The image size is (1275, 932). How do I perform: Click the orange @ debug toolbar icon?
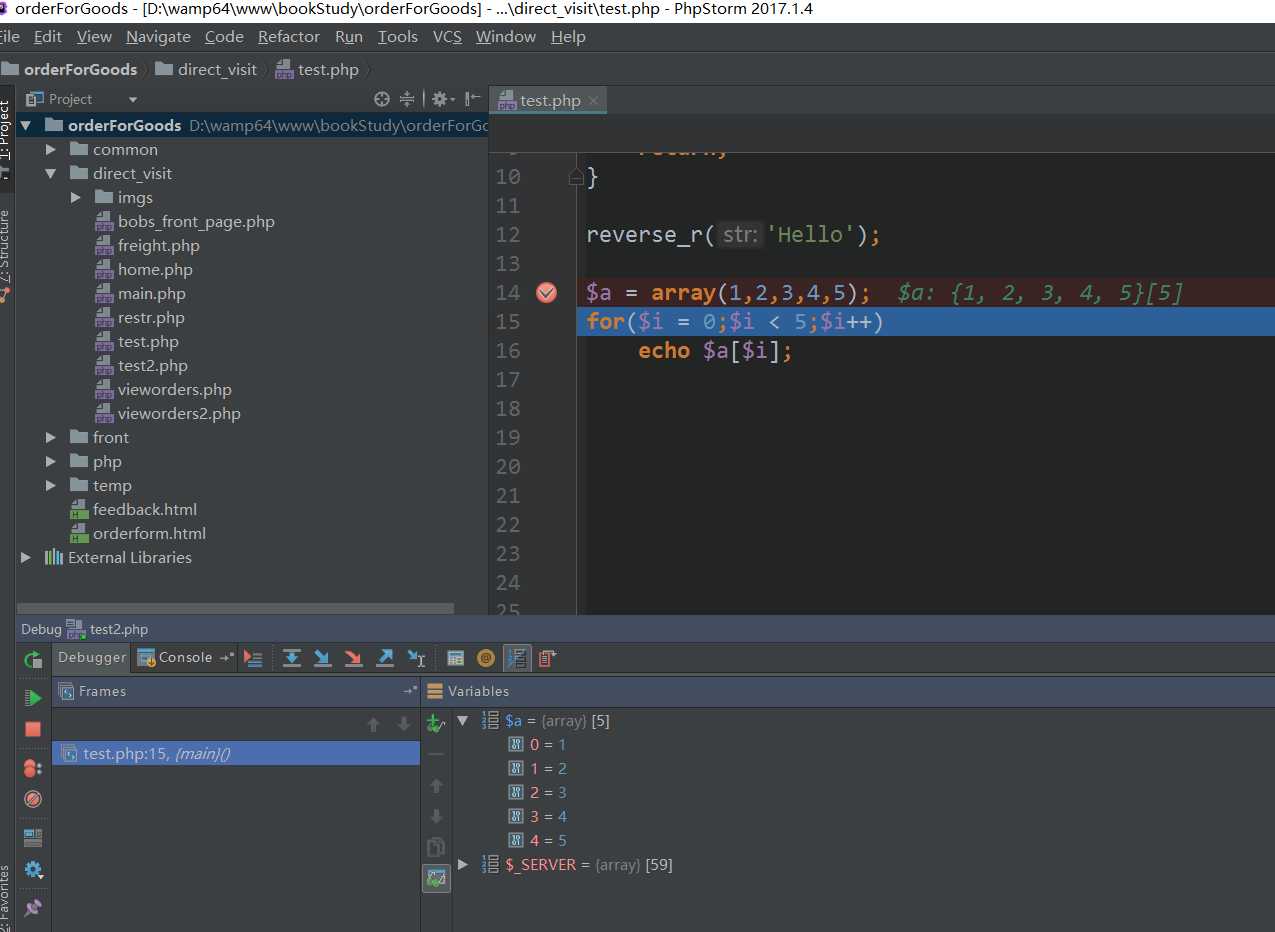click(x=486, y=657)
